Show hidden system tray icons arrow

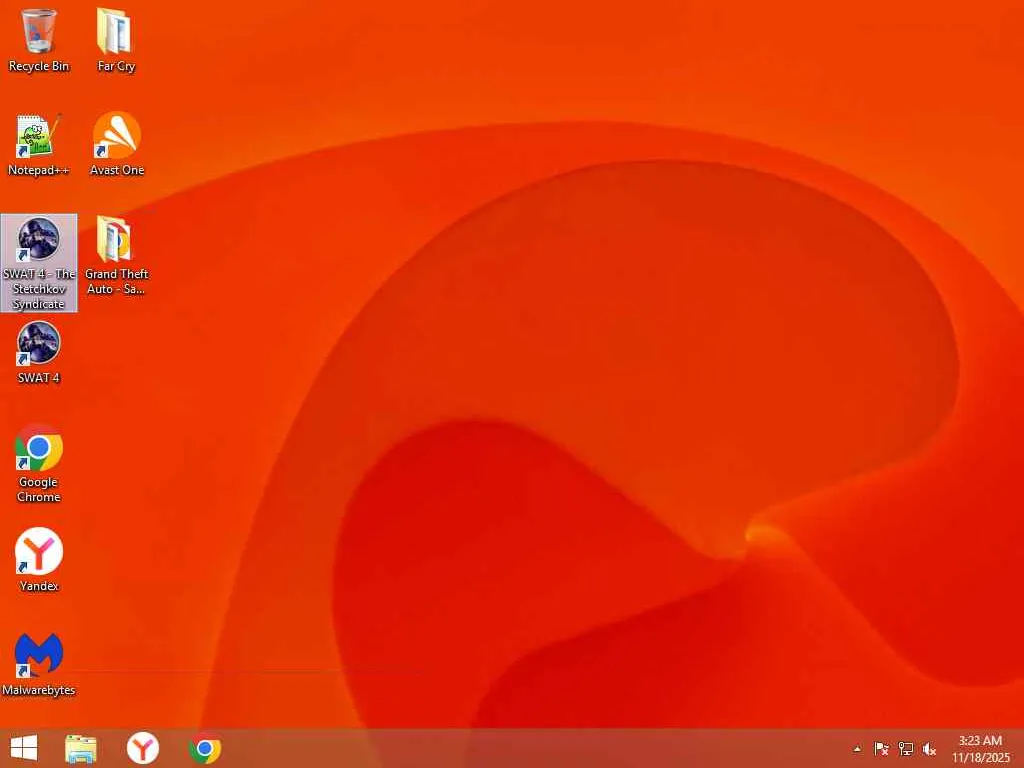(x=857, y=749)
